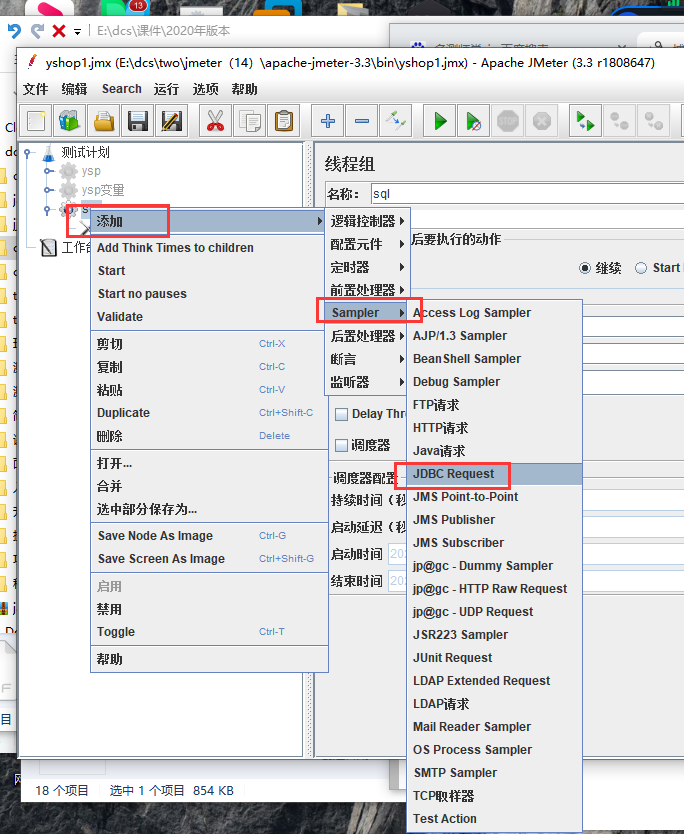Click the Open file folder icon

click(x=104, y=121)
